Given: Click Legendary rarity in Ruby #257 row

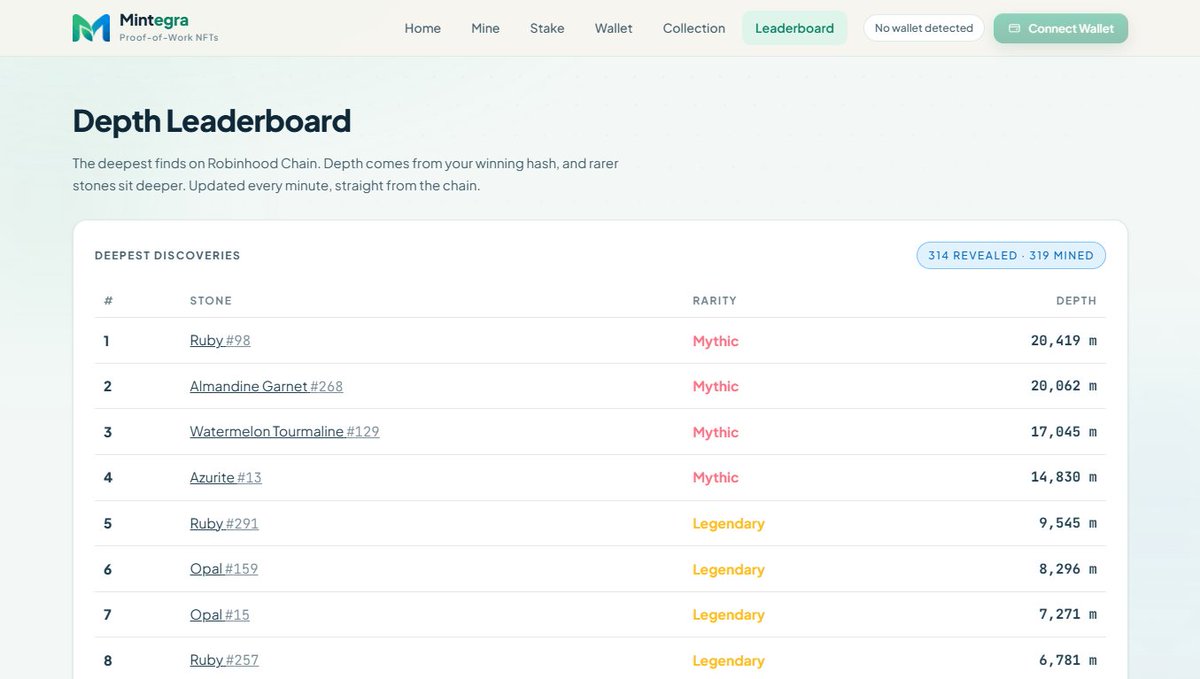Looking at the screenshot, I should pyautogui.click(x=729, y=661).
